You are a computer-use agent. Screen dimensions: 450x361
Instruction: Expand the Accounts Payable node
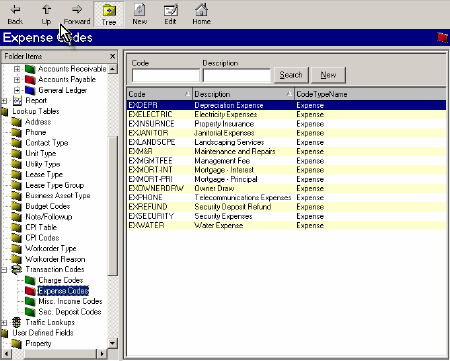point(17,80)
